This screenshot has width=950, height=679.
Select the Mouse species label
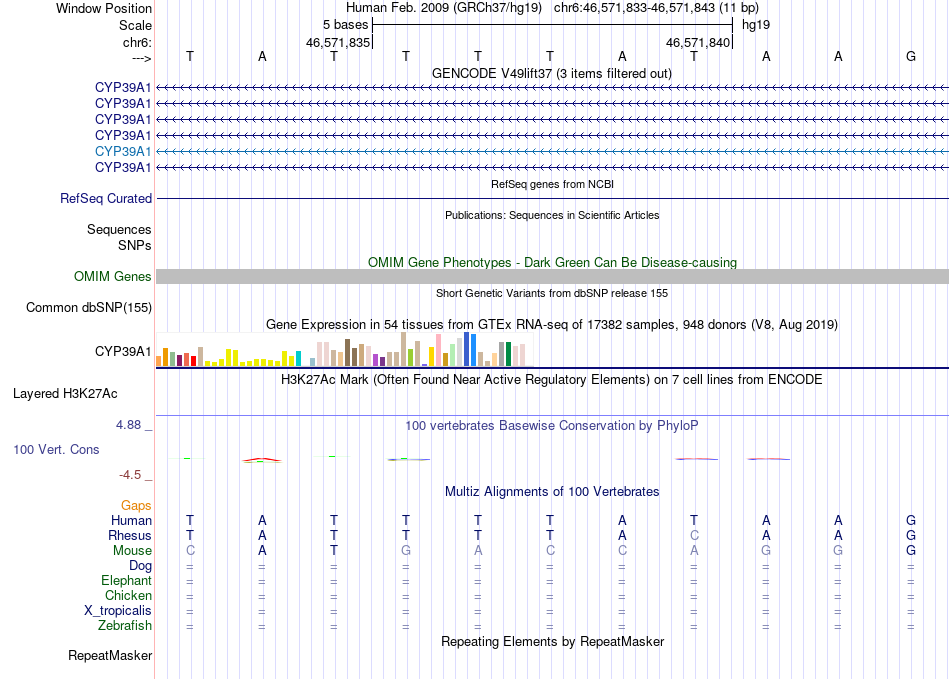132,551
